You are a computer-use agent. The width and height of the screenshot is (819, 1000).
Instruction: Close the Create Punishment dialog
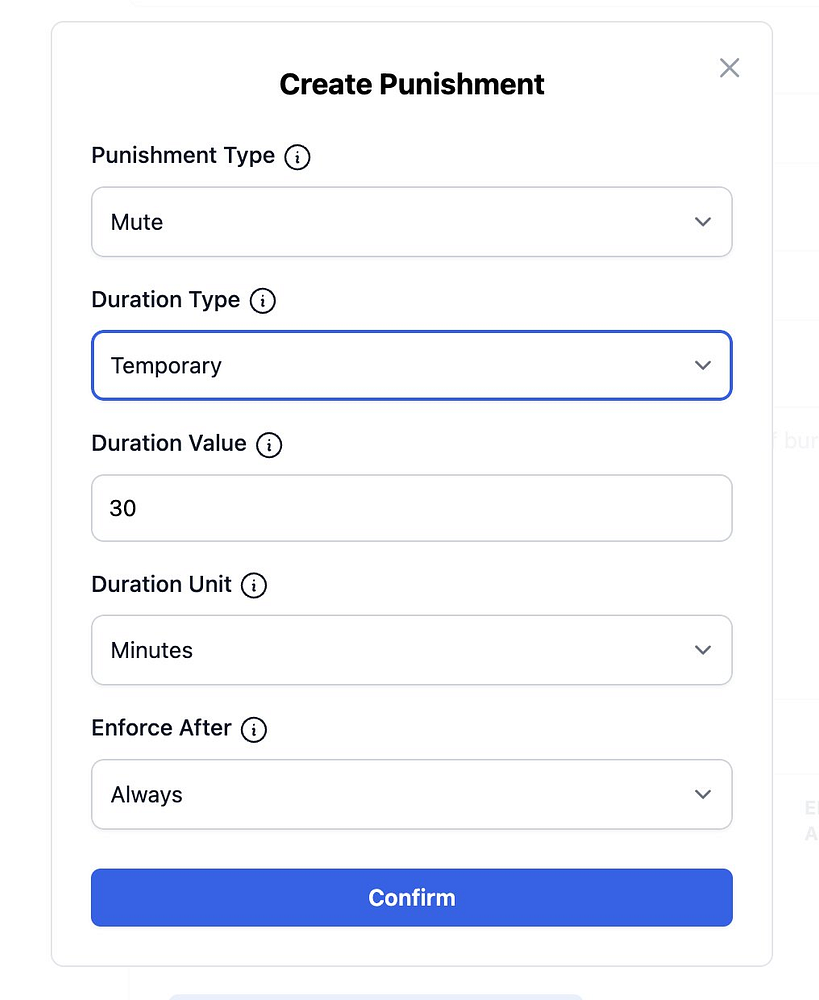click(x=730, y=68)
